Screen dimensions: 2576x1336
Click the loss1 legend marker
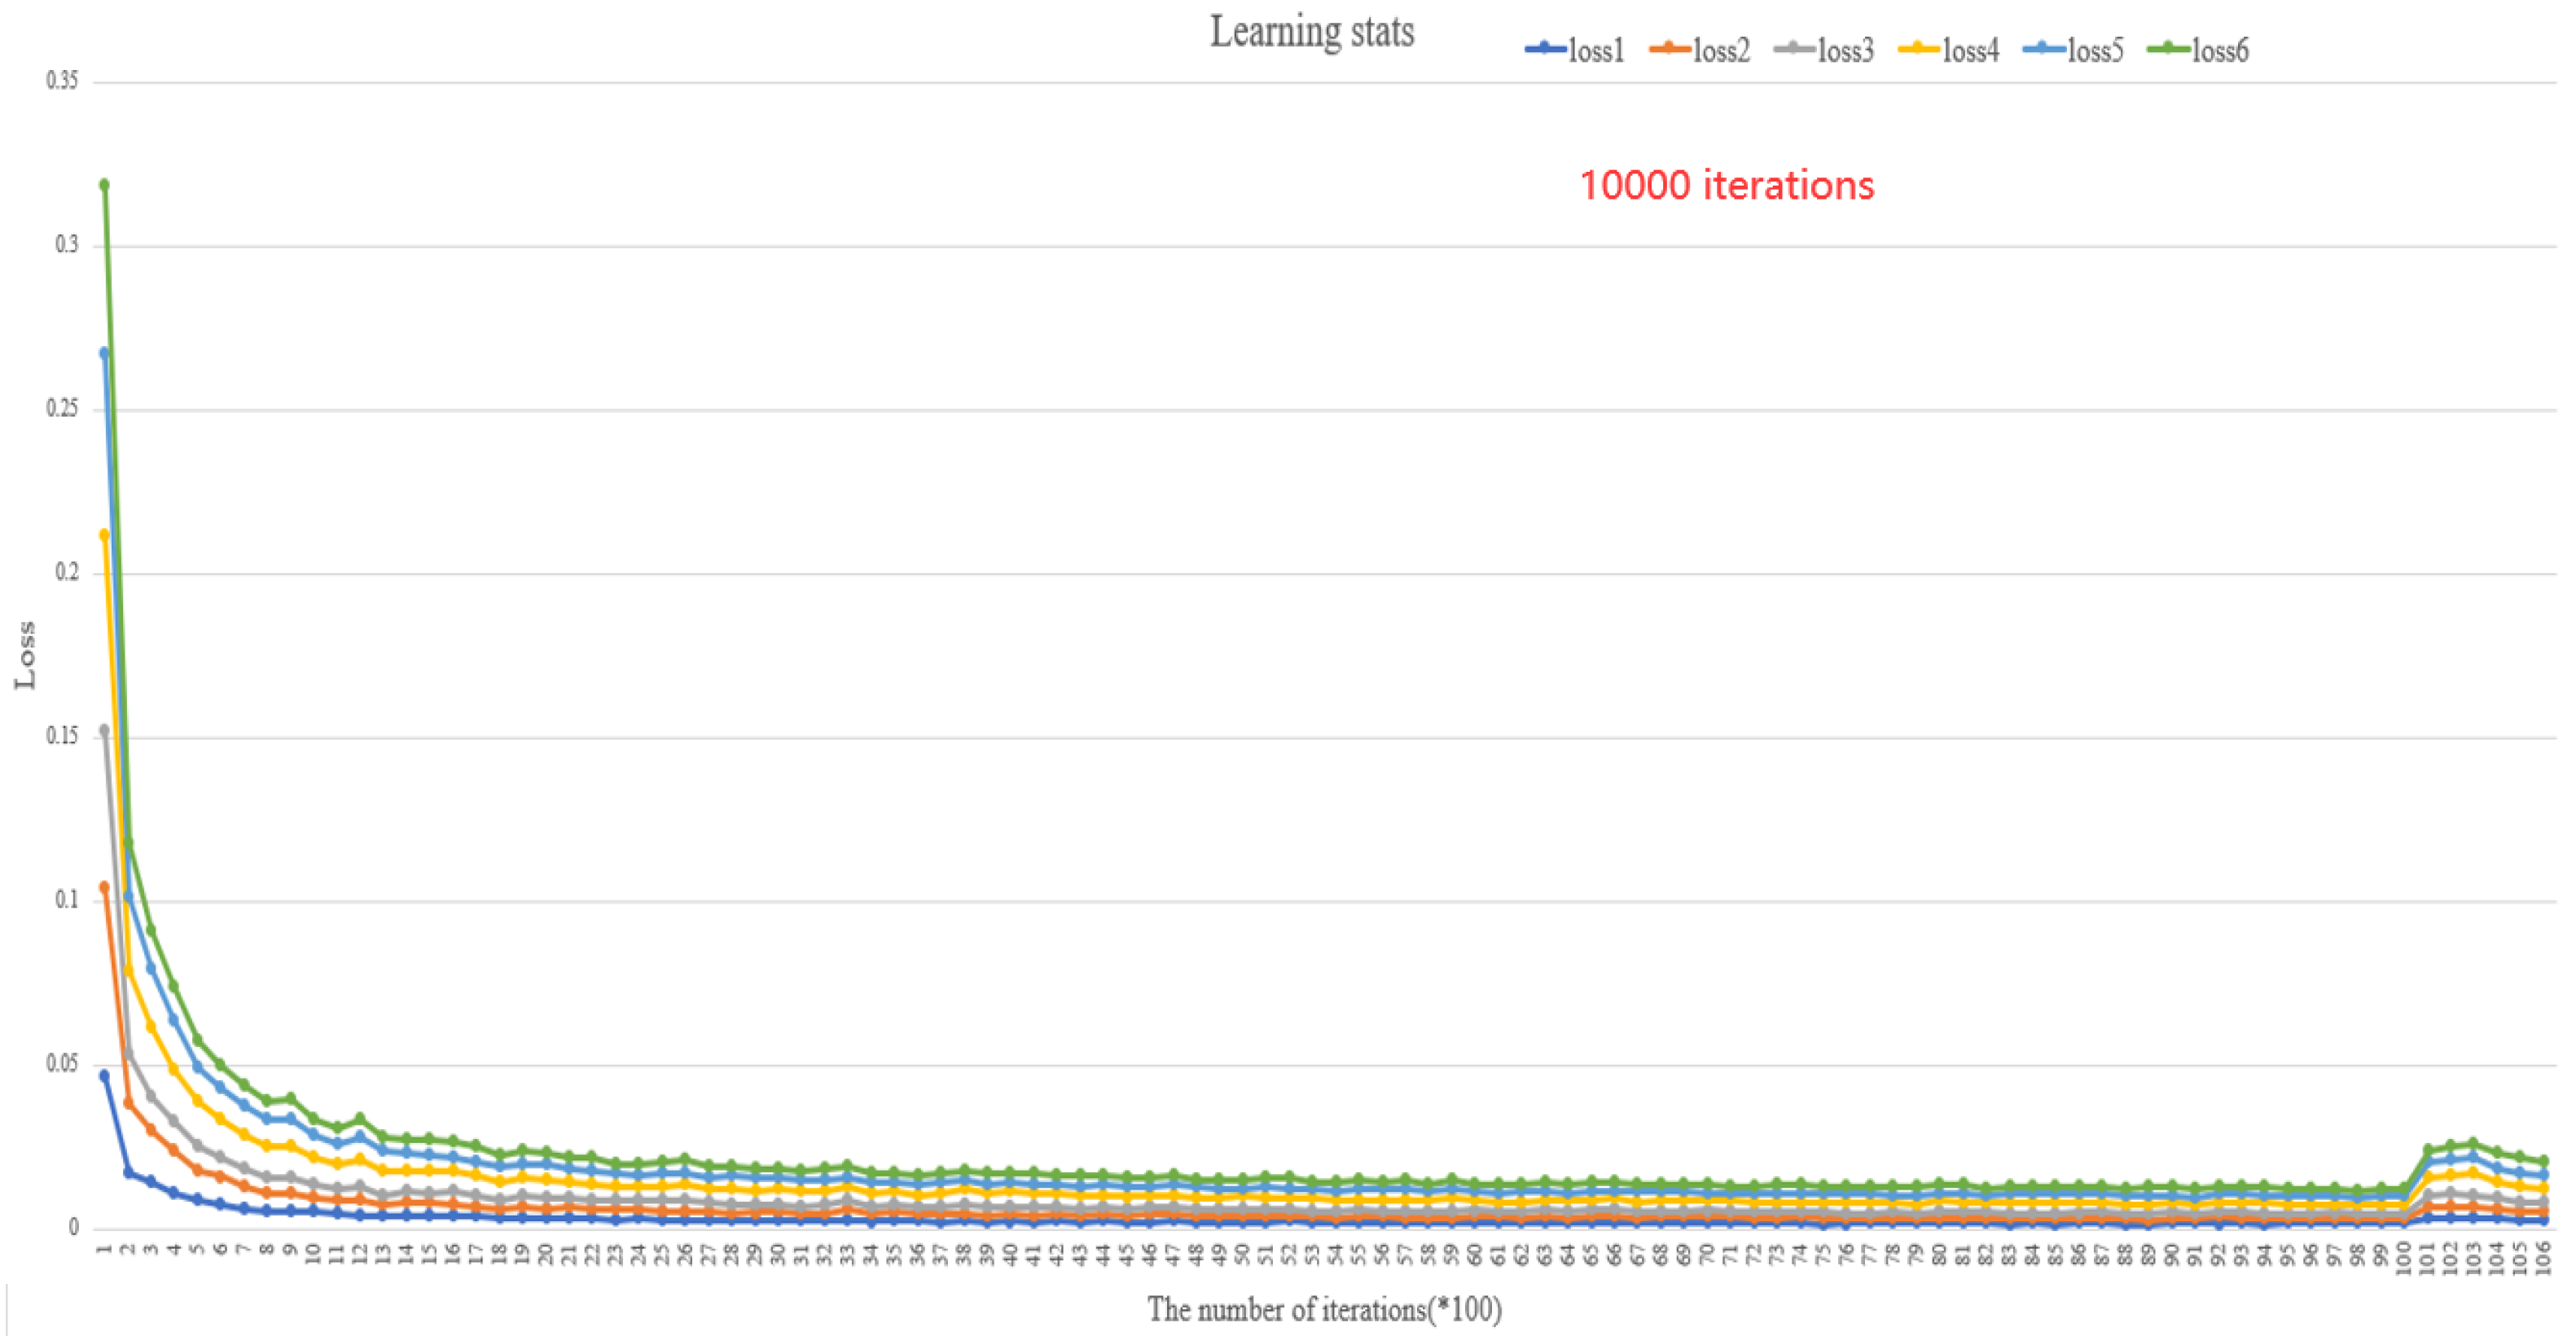click(x=1545, y=49)
